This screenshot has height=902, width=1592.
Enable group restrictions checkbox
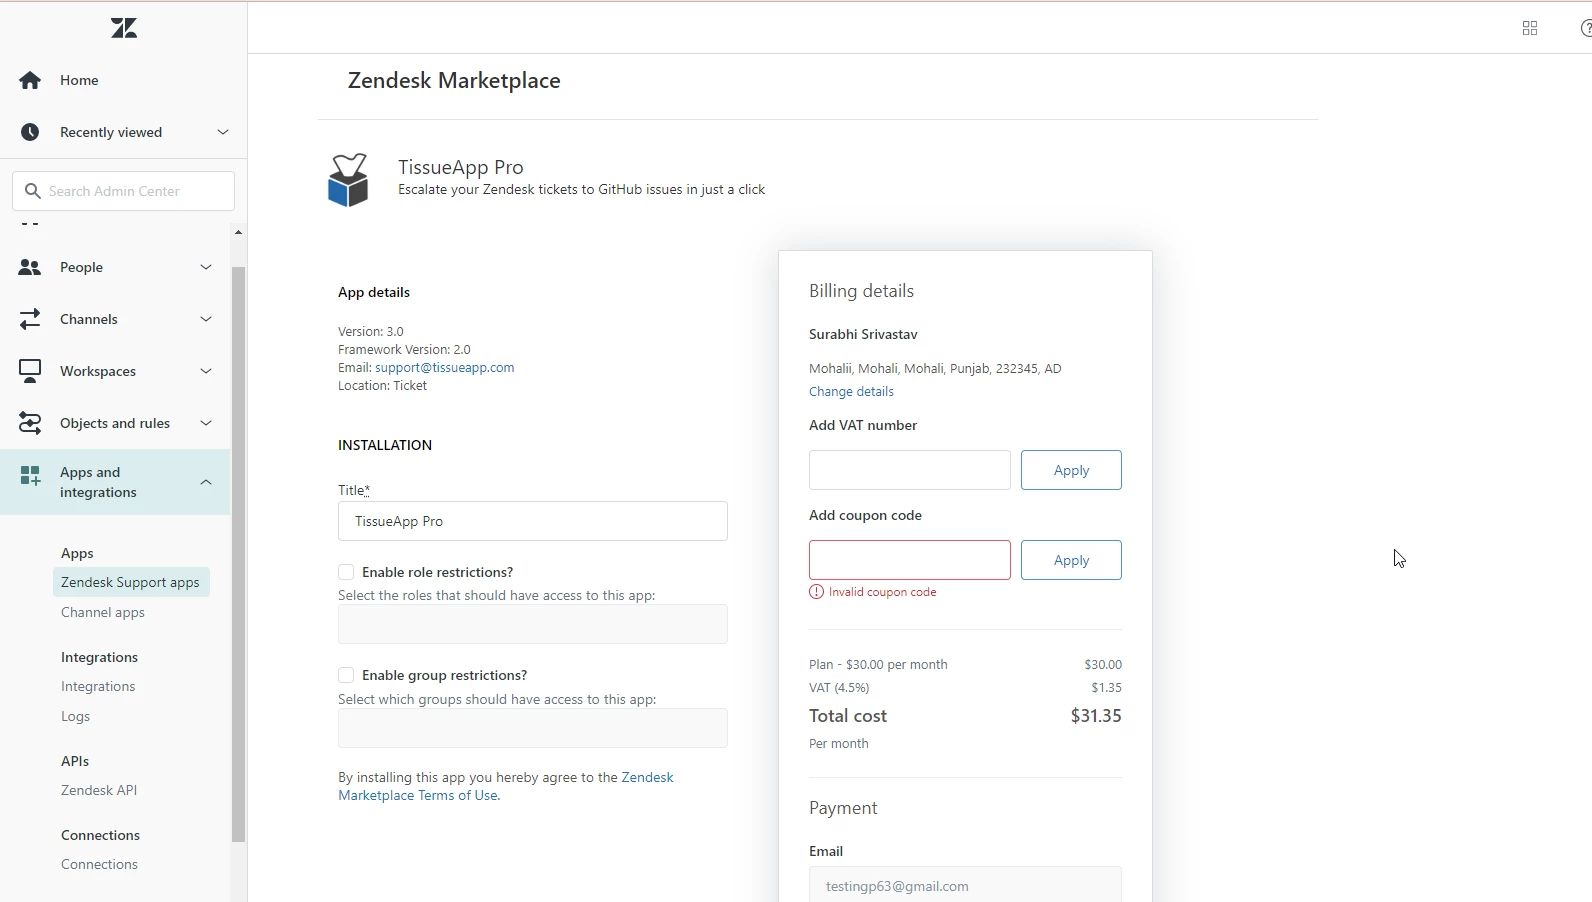346,675
